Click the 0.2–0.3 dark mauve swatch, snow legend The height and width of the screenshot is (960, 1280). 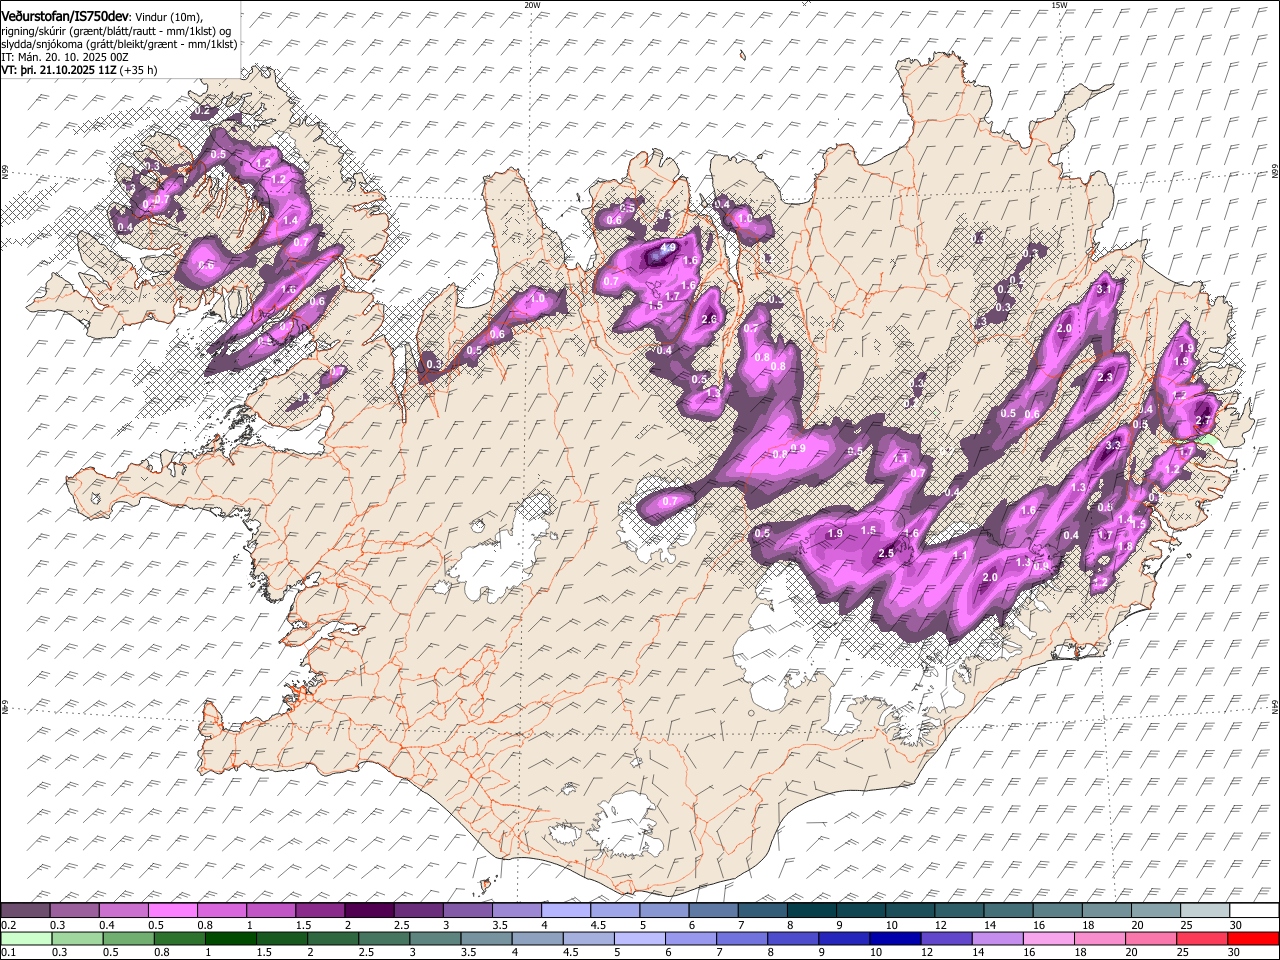click(x=26, y=910)
